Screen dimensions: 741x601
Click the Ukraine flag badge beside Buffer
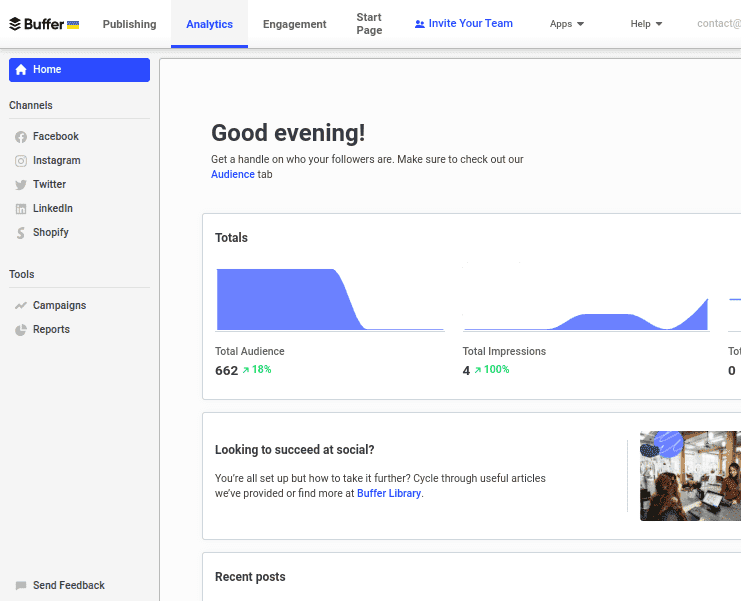coord(73,25)
